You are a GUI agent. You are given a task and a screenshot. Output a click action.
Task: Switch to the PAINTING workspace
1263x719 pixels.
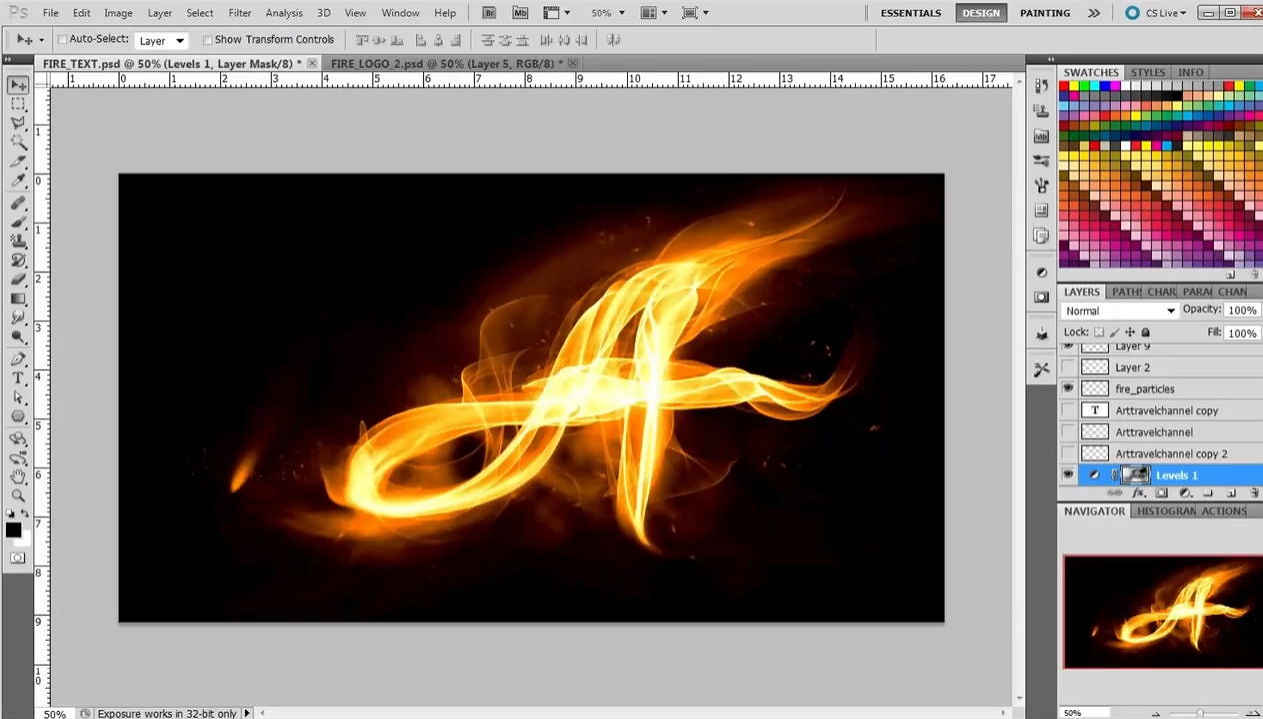(1044, 13)
